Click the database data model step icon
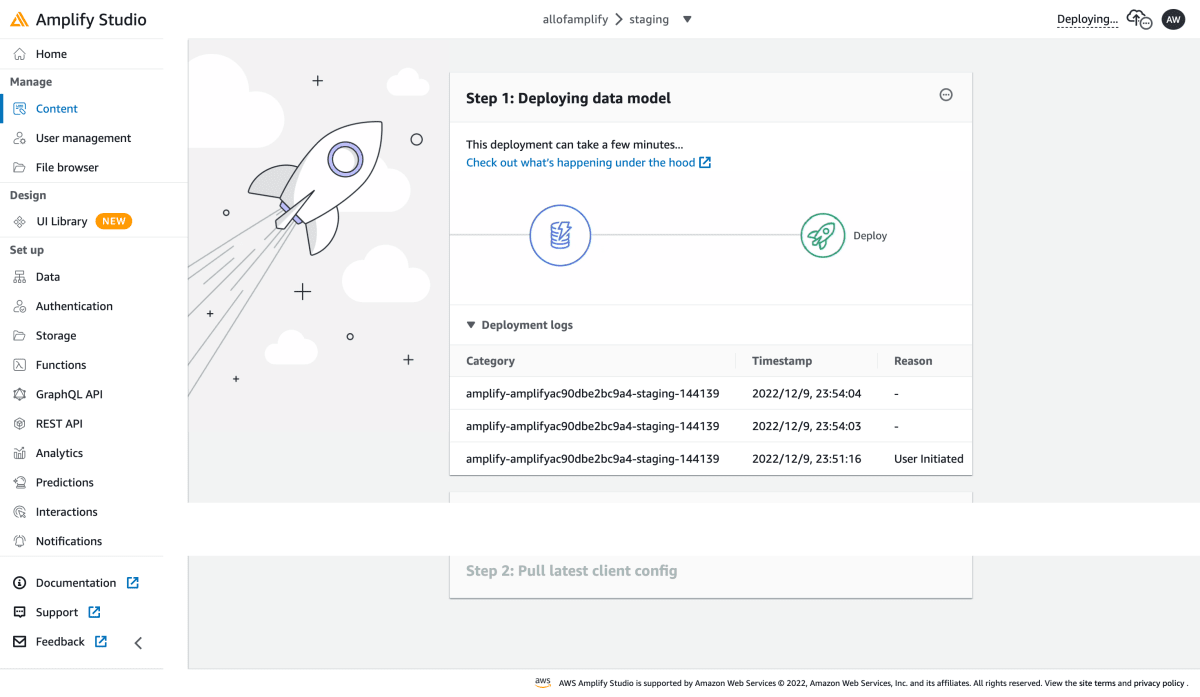 coord(560,236)
